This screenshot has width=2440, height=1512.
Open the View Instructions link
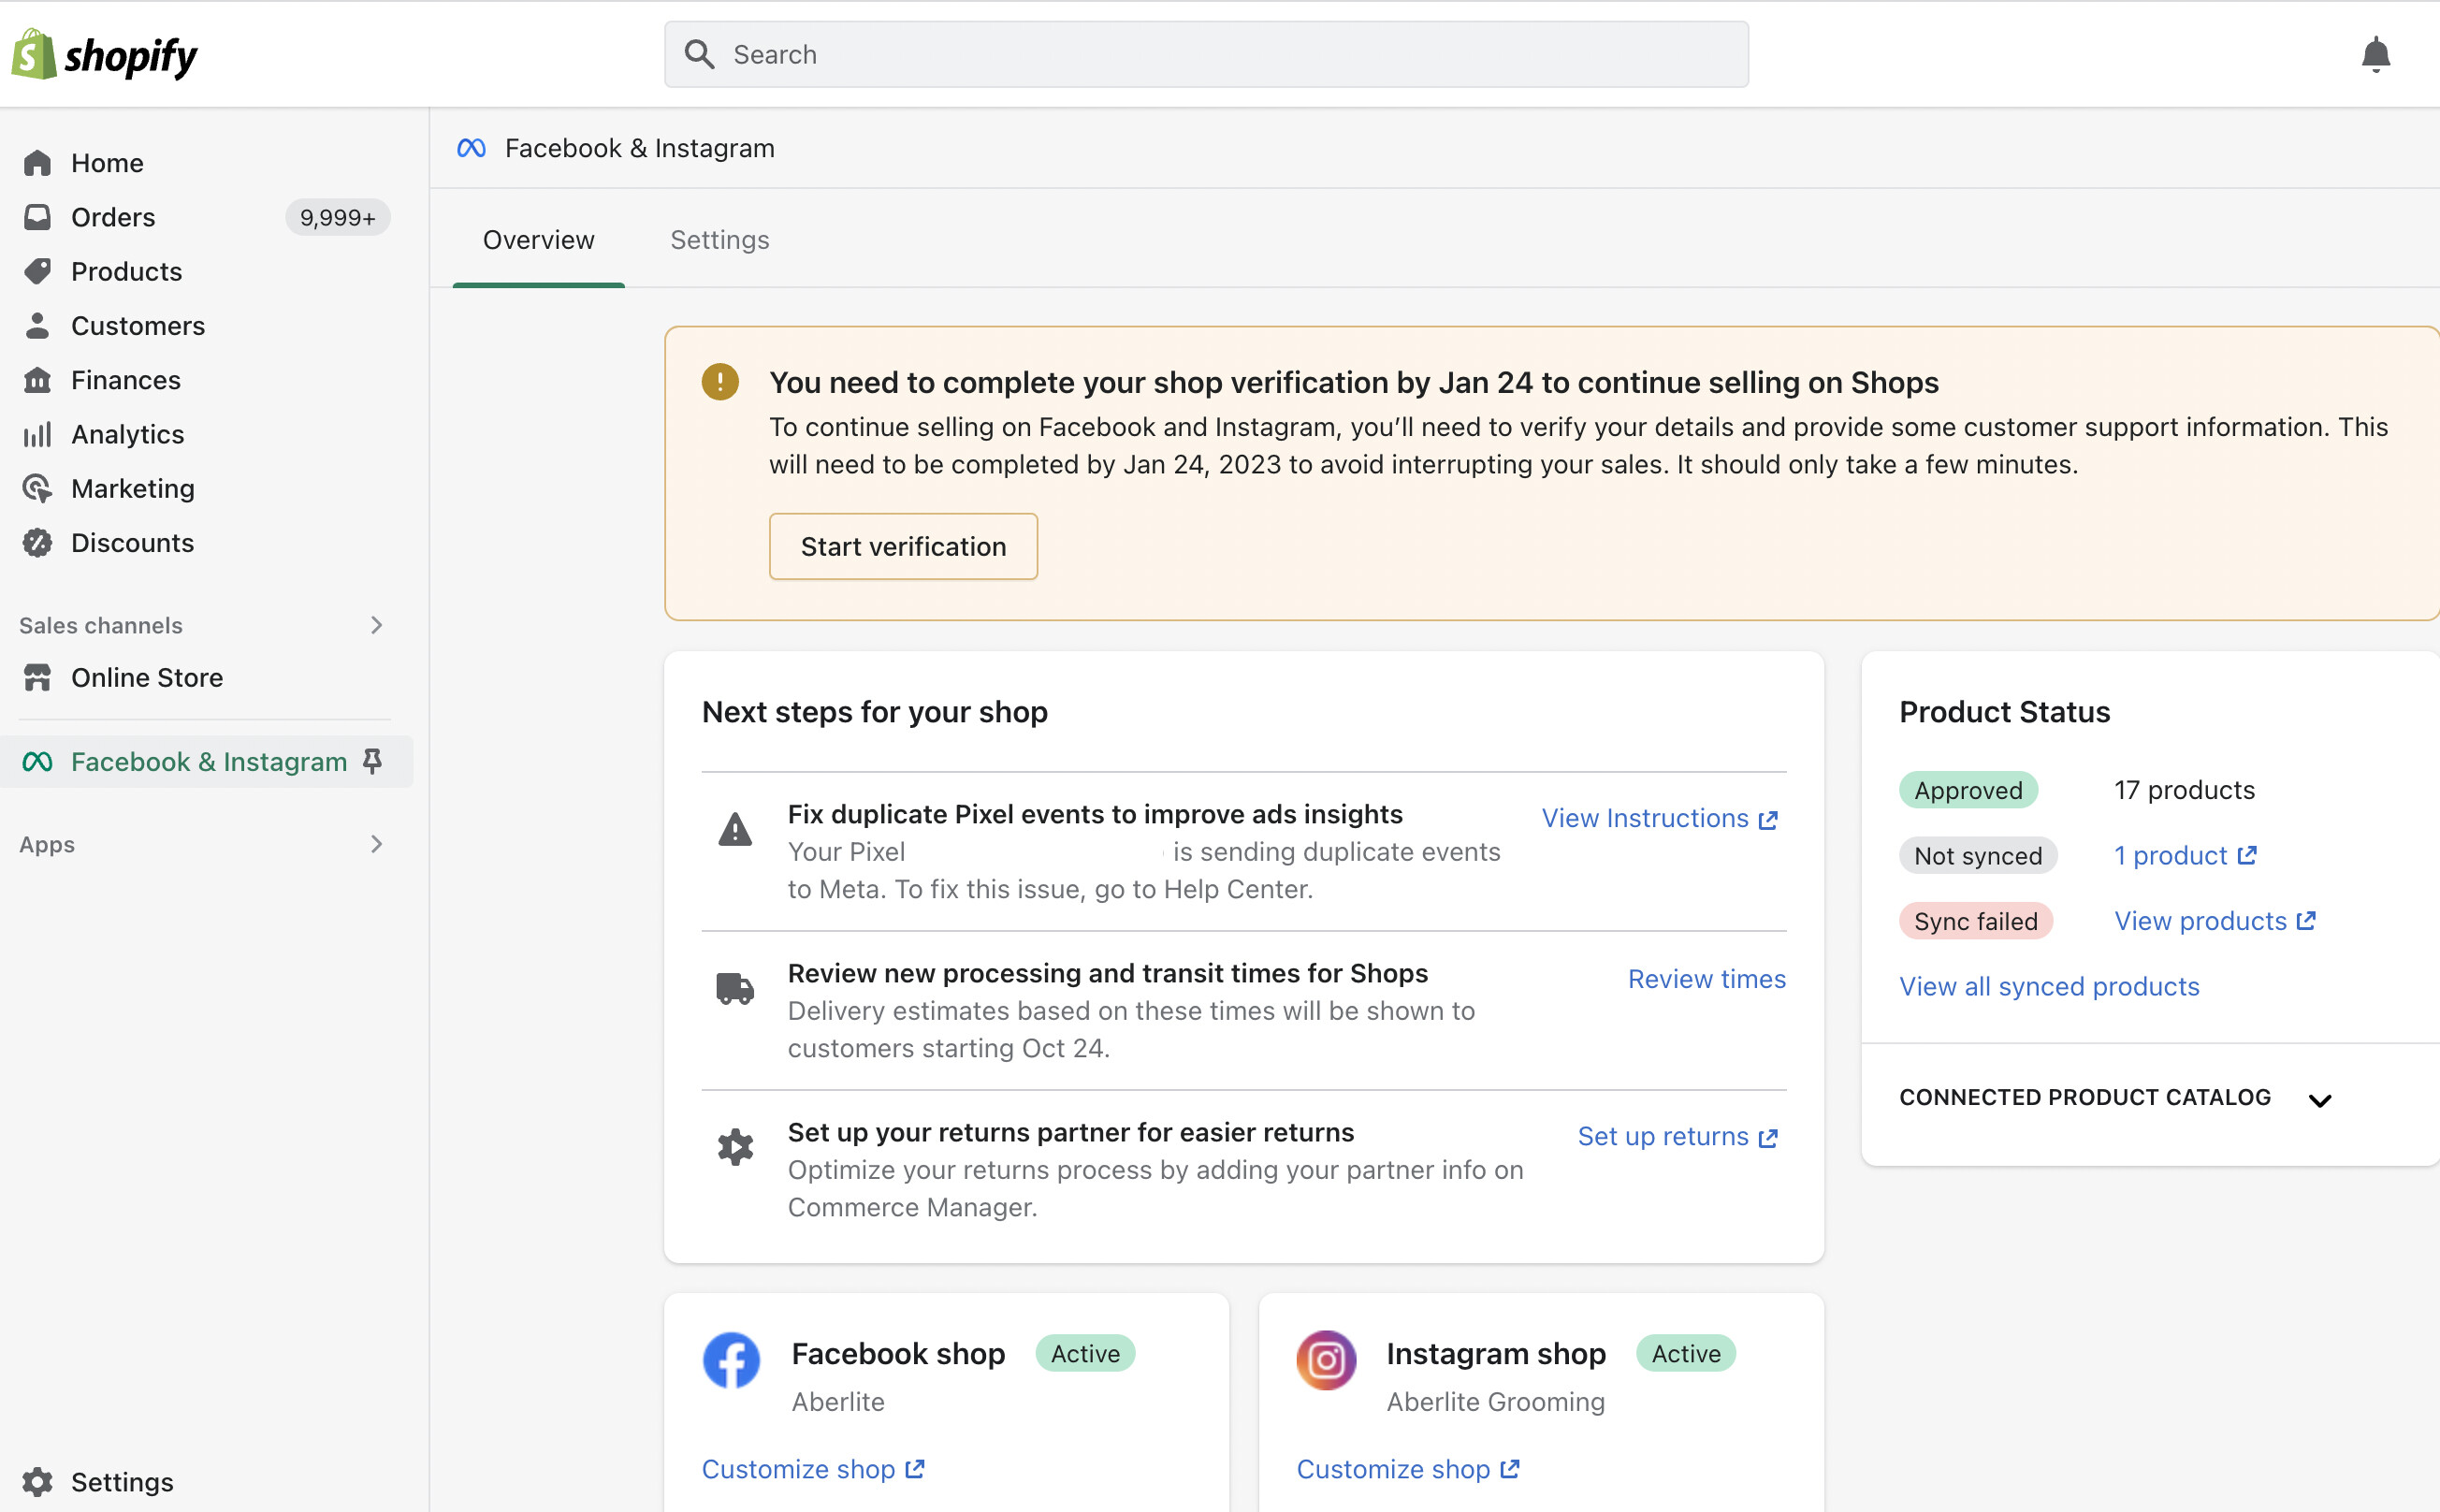(x=1660, y=818)
